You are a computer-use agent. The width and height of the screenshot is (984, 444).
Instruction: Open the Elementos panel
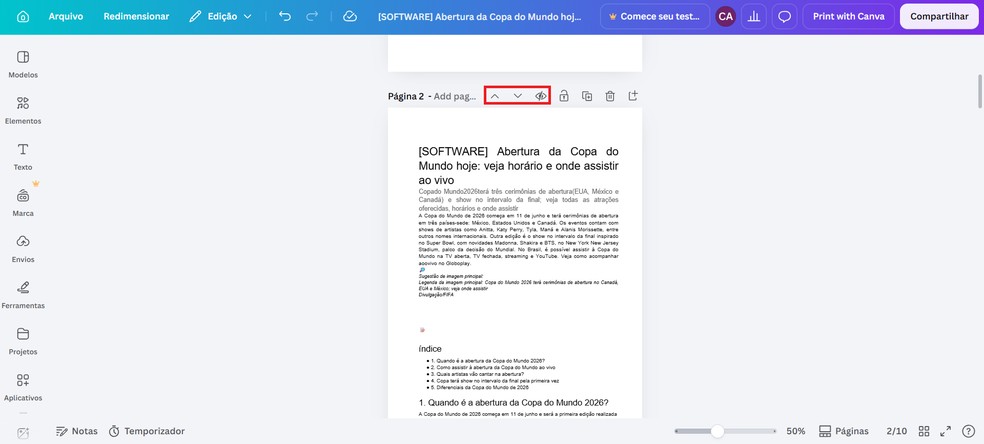pyautogui.click(x=23, y=110)
